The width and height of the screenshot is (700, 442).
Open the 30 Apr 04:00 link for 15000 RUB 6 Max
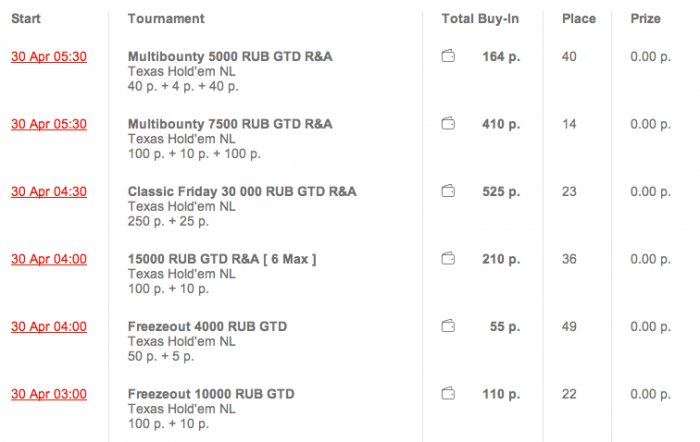tap(49, 259)
